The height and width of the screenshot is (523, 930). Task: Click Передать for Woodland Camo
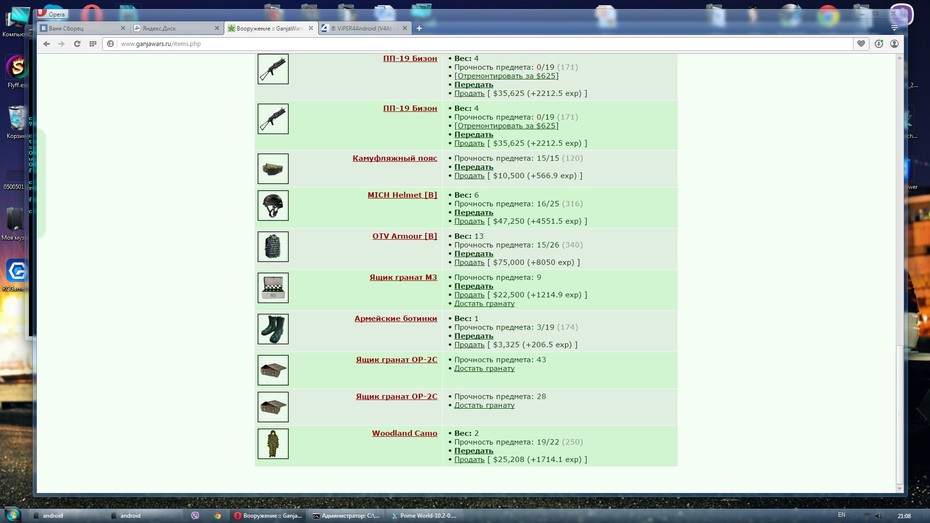click(x=473, y=451)
